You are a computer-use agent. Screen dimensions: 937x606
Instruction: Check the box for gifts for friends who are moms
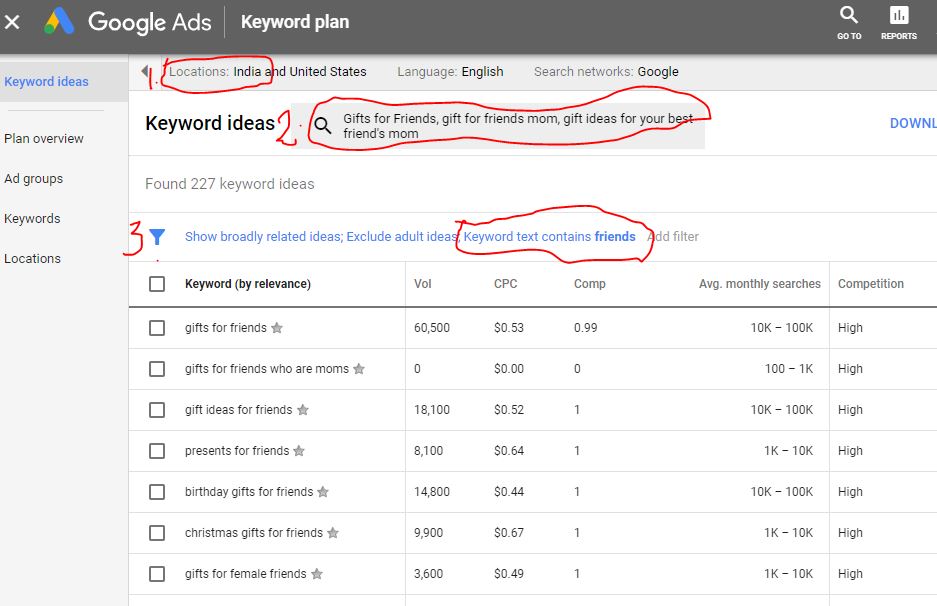[x=157, y=369]
